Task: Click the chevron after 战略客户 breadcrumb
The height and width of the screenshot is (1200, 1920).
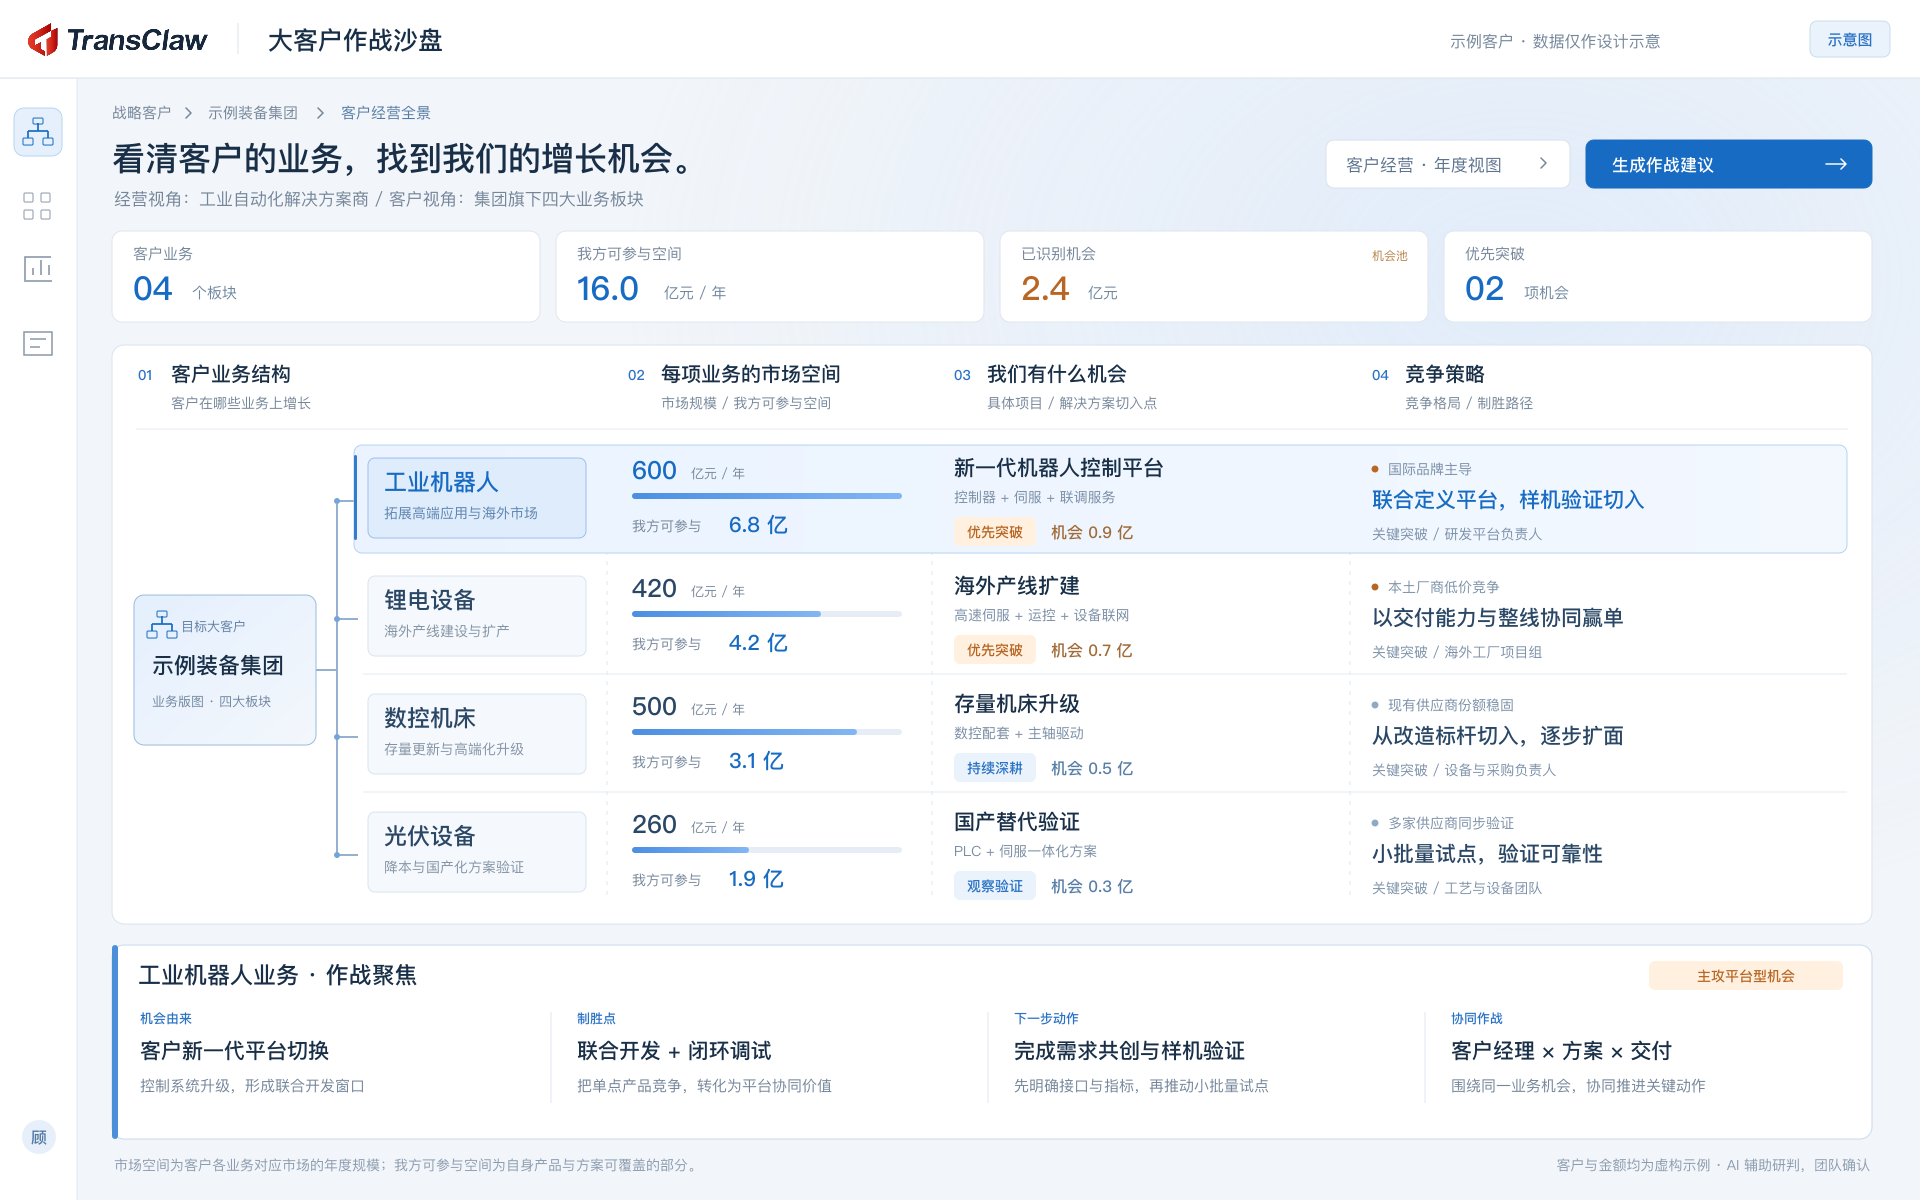Action: [188, 113]
